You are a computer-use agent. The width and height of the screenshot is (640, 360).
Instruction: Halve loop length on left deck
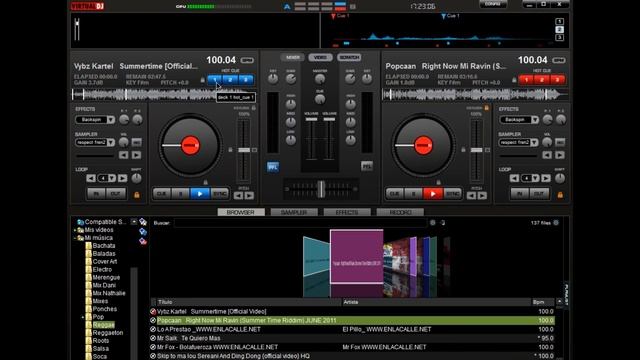coord(91,178)
